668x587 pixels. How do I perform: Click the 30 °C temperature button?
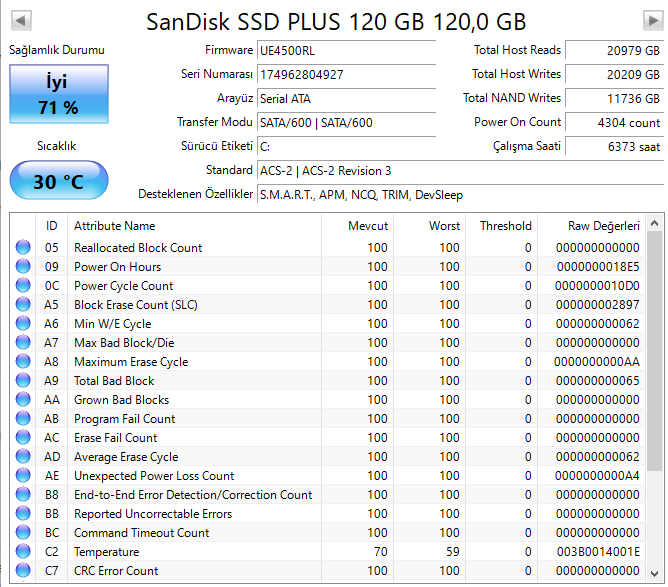pos(56,183)
